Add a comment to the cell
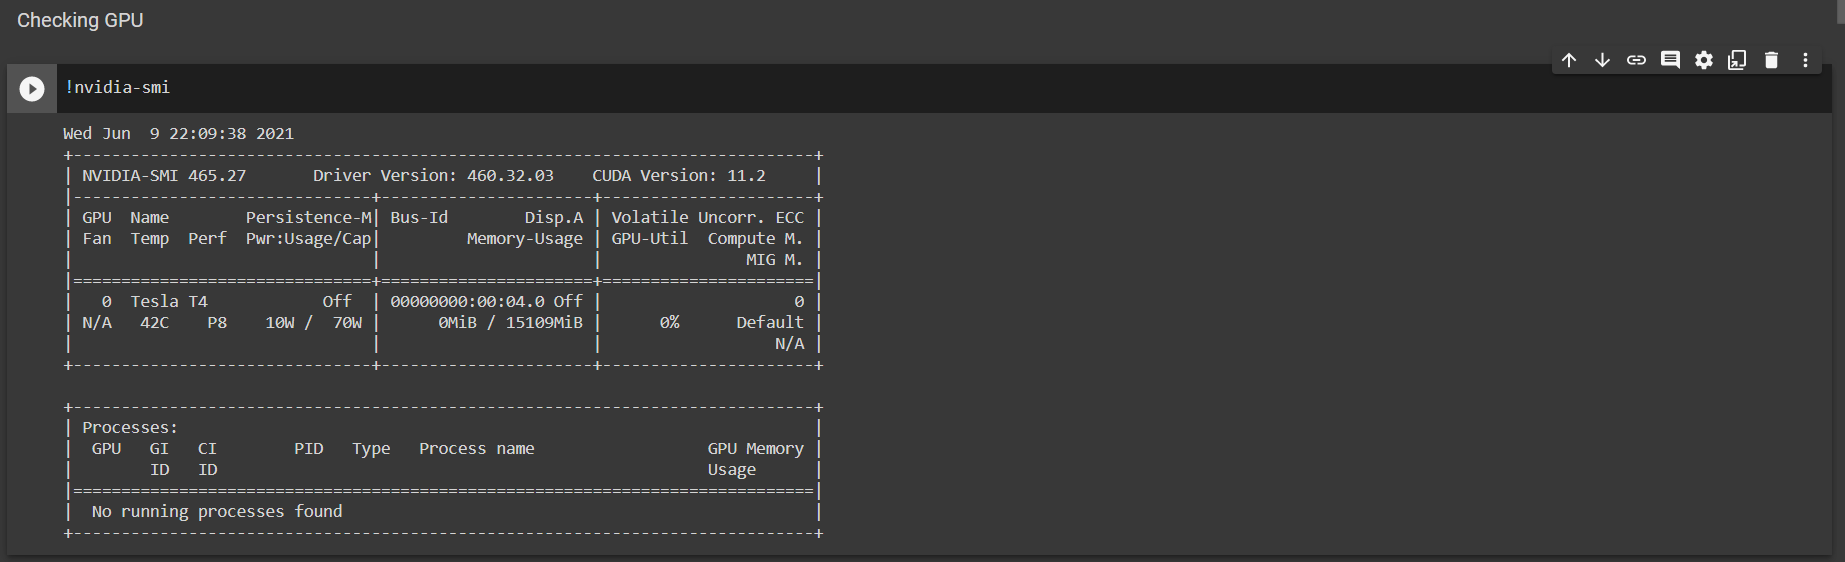 pos(1670,60)
